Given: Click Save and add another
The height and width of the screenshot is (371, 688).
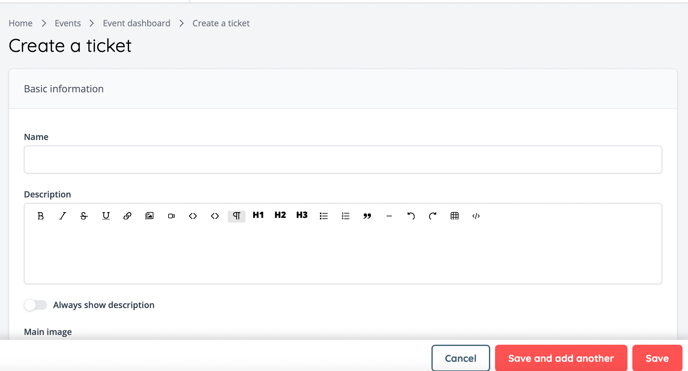Looking at the screenshot, I should [561, 358].
